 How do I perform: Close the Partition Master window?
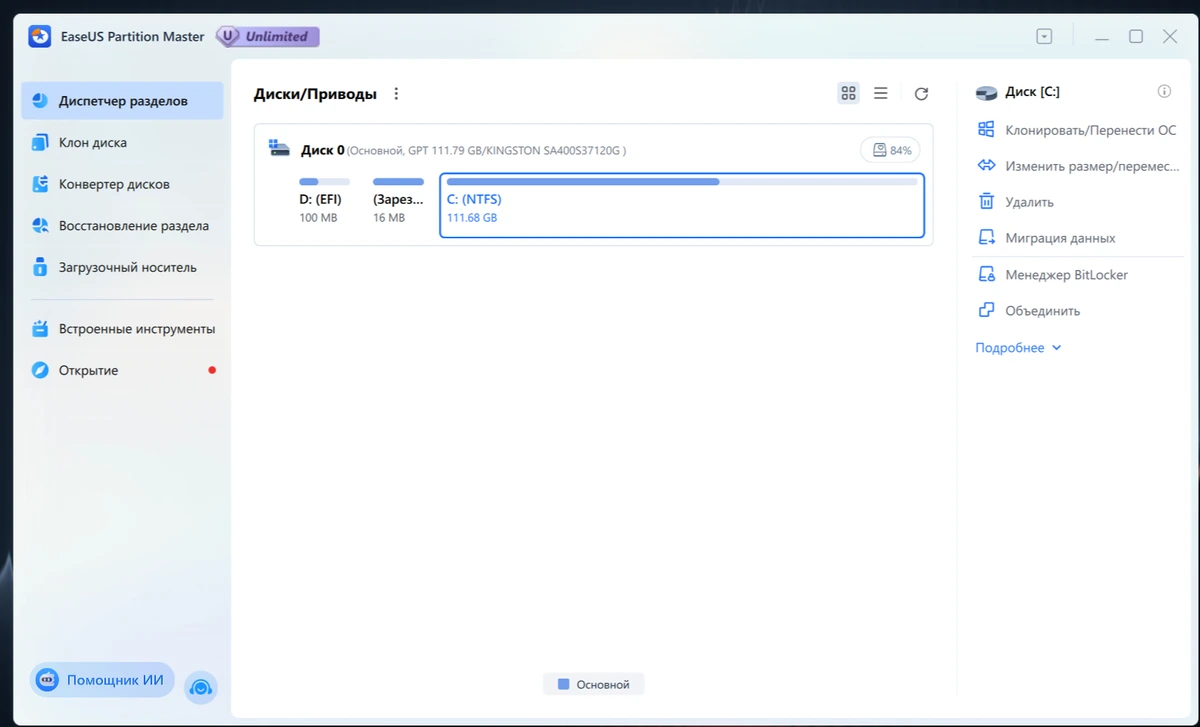pyautogui.click(x=1170, y=37)
